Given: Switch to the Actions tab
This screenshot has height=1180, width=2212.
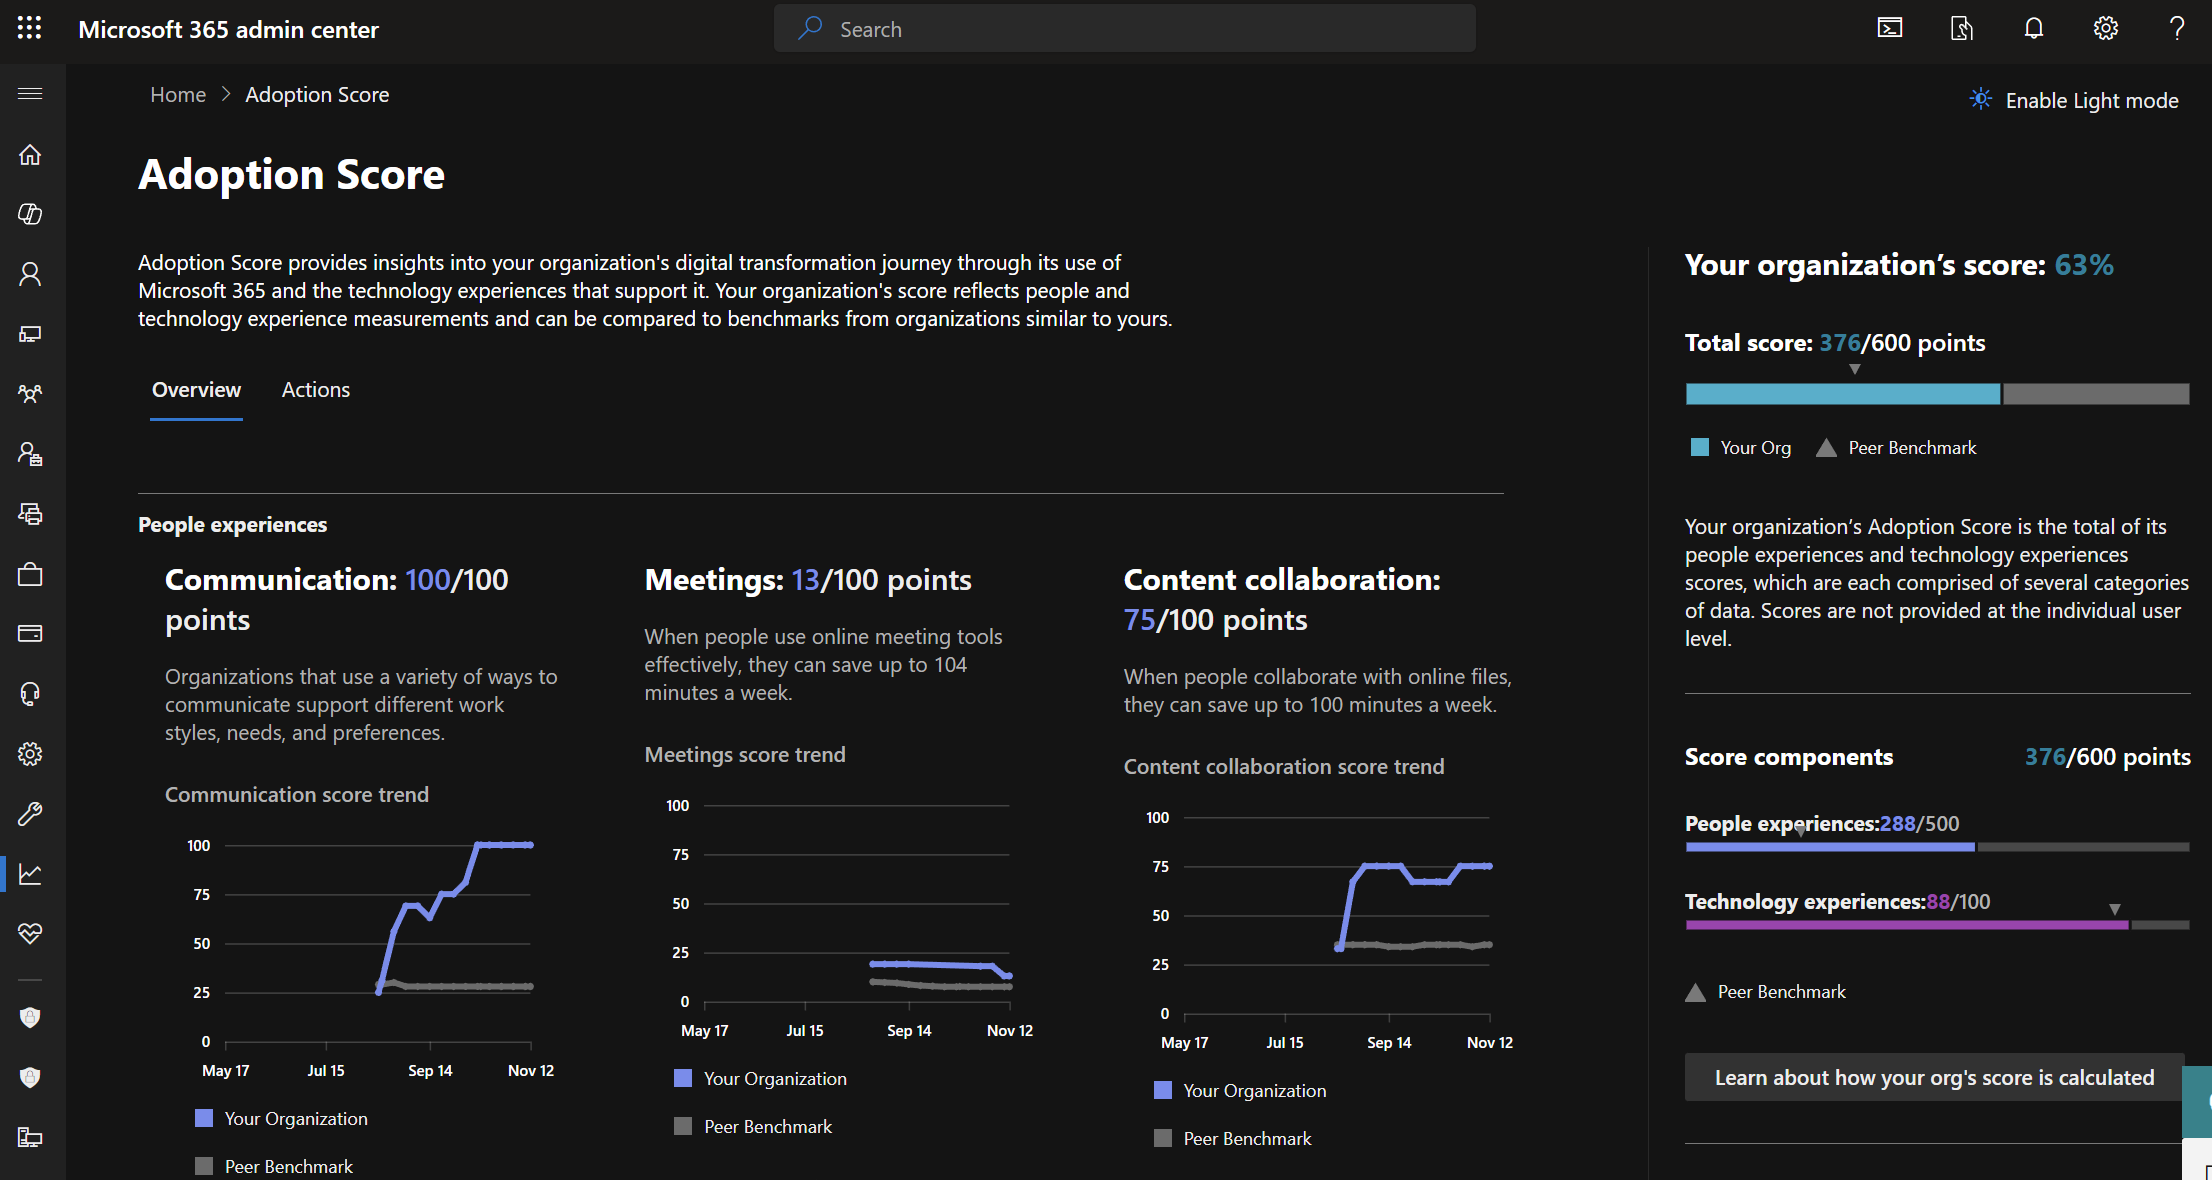Looking at the screenshot, I should [315, 390].
